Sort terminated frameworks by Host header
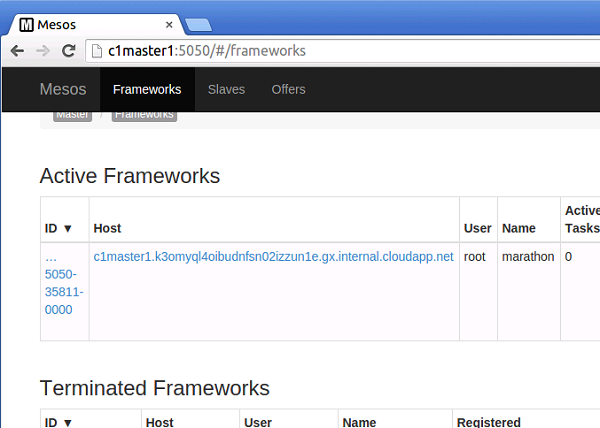Image resolution: width=600 pixels, height=428 pixels. pos(160,422)
